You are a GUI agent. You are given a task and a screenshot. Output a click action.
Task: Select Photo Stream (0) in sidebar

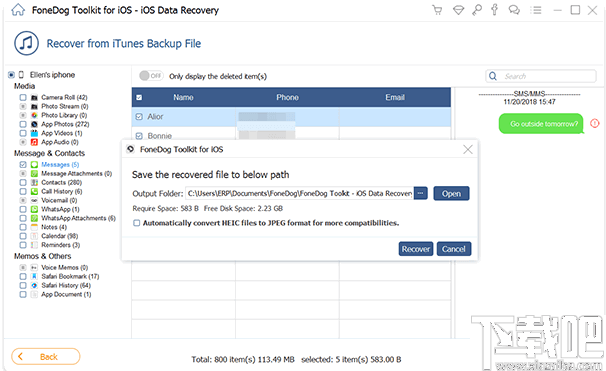[x=65, y=106]
